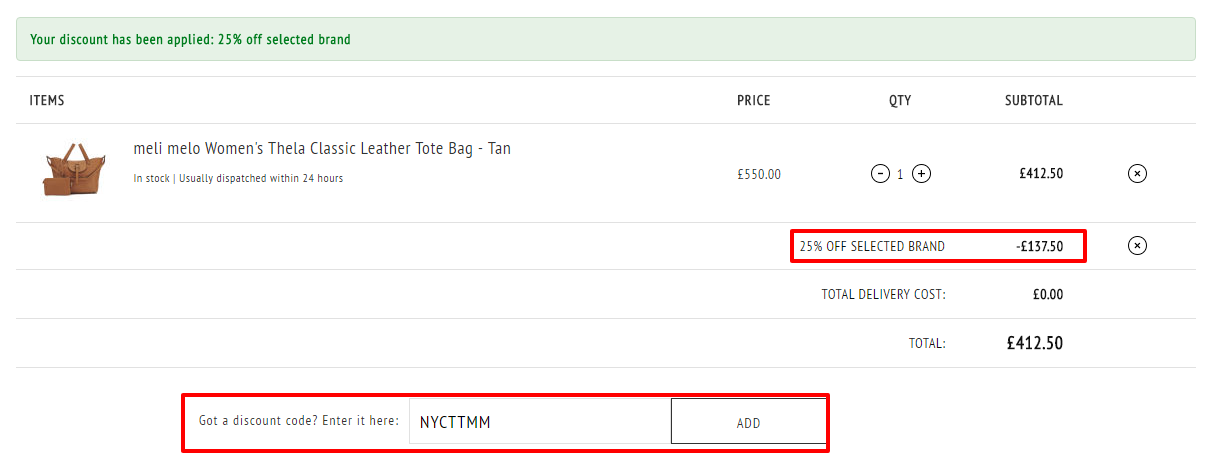Select the quantity value 1
This screenshot has height=458, width=1211.
coord(900,174)
